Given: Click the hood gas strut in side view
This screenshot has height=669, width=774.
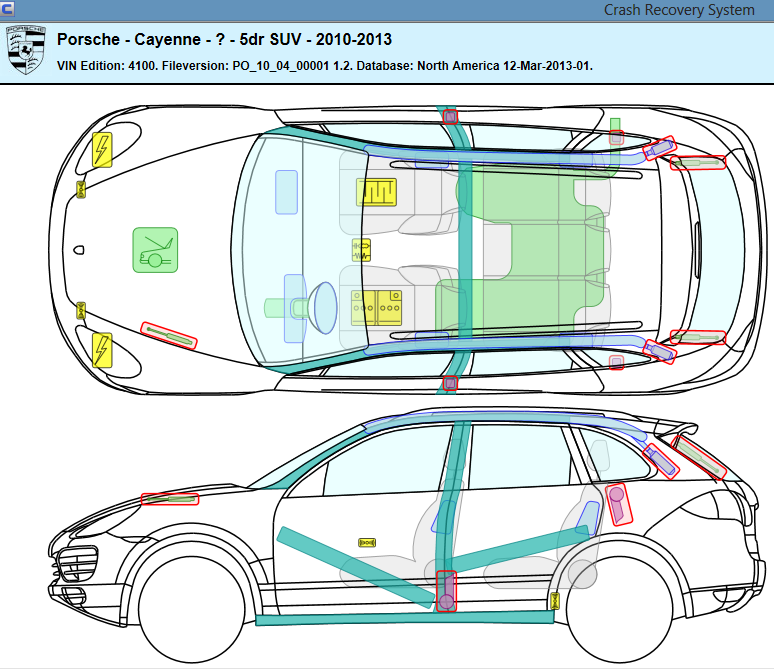Looking at the screenshot, I should pos(170,499).
